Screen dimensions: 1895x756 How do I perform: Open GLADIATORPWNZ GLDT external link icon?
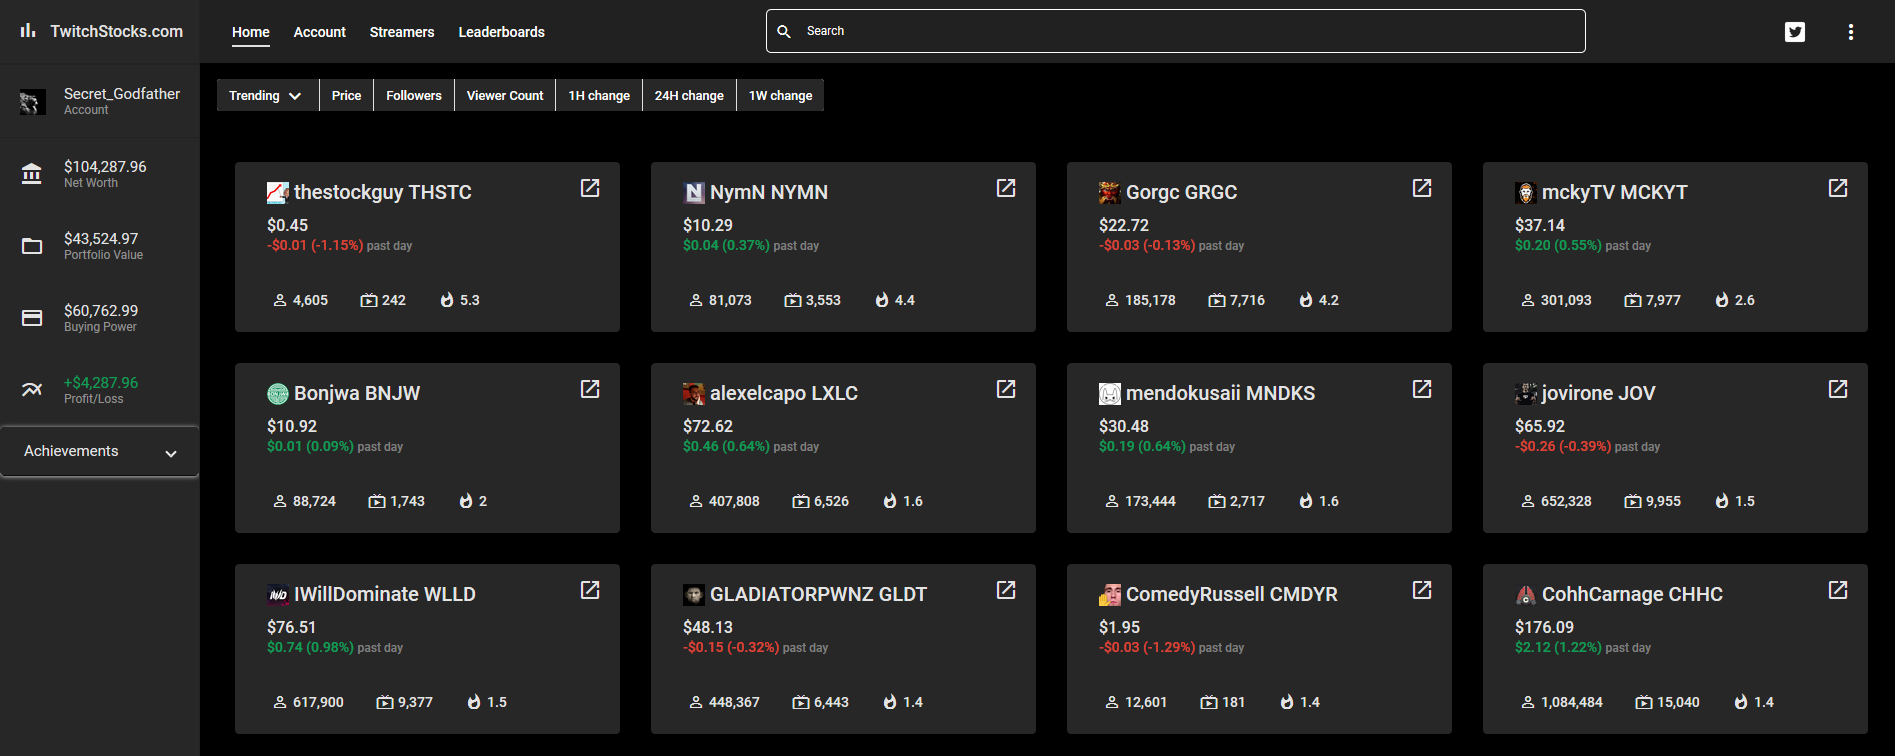pyautogui.click(x=1006, y=590)
